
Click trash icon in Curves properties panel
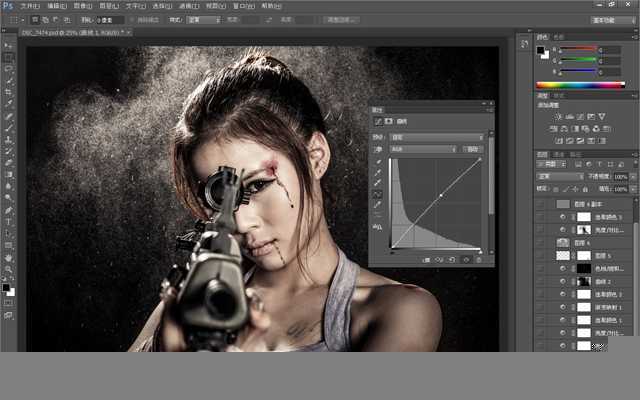[479, 260]
